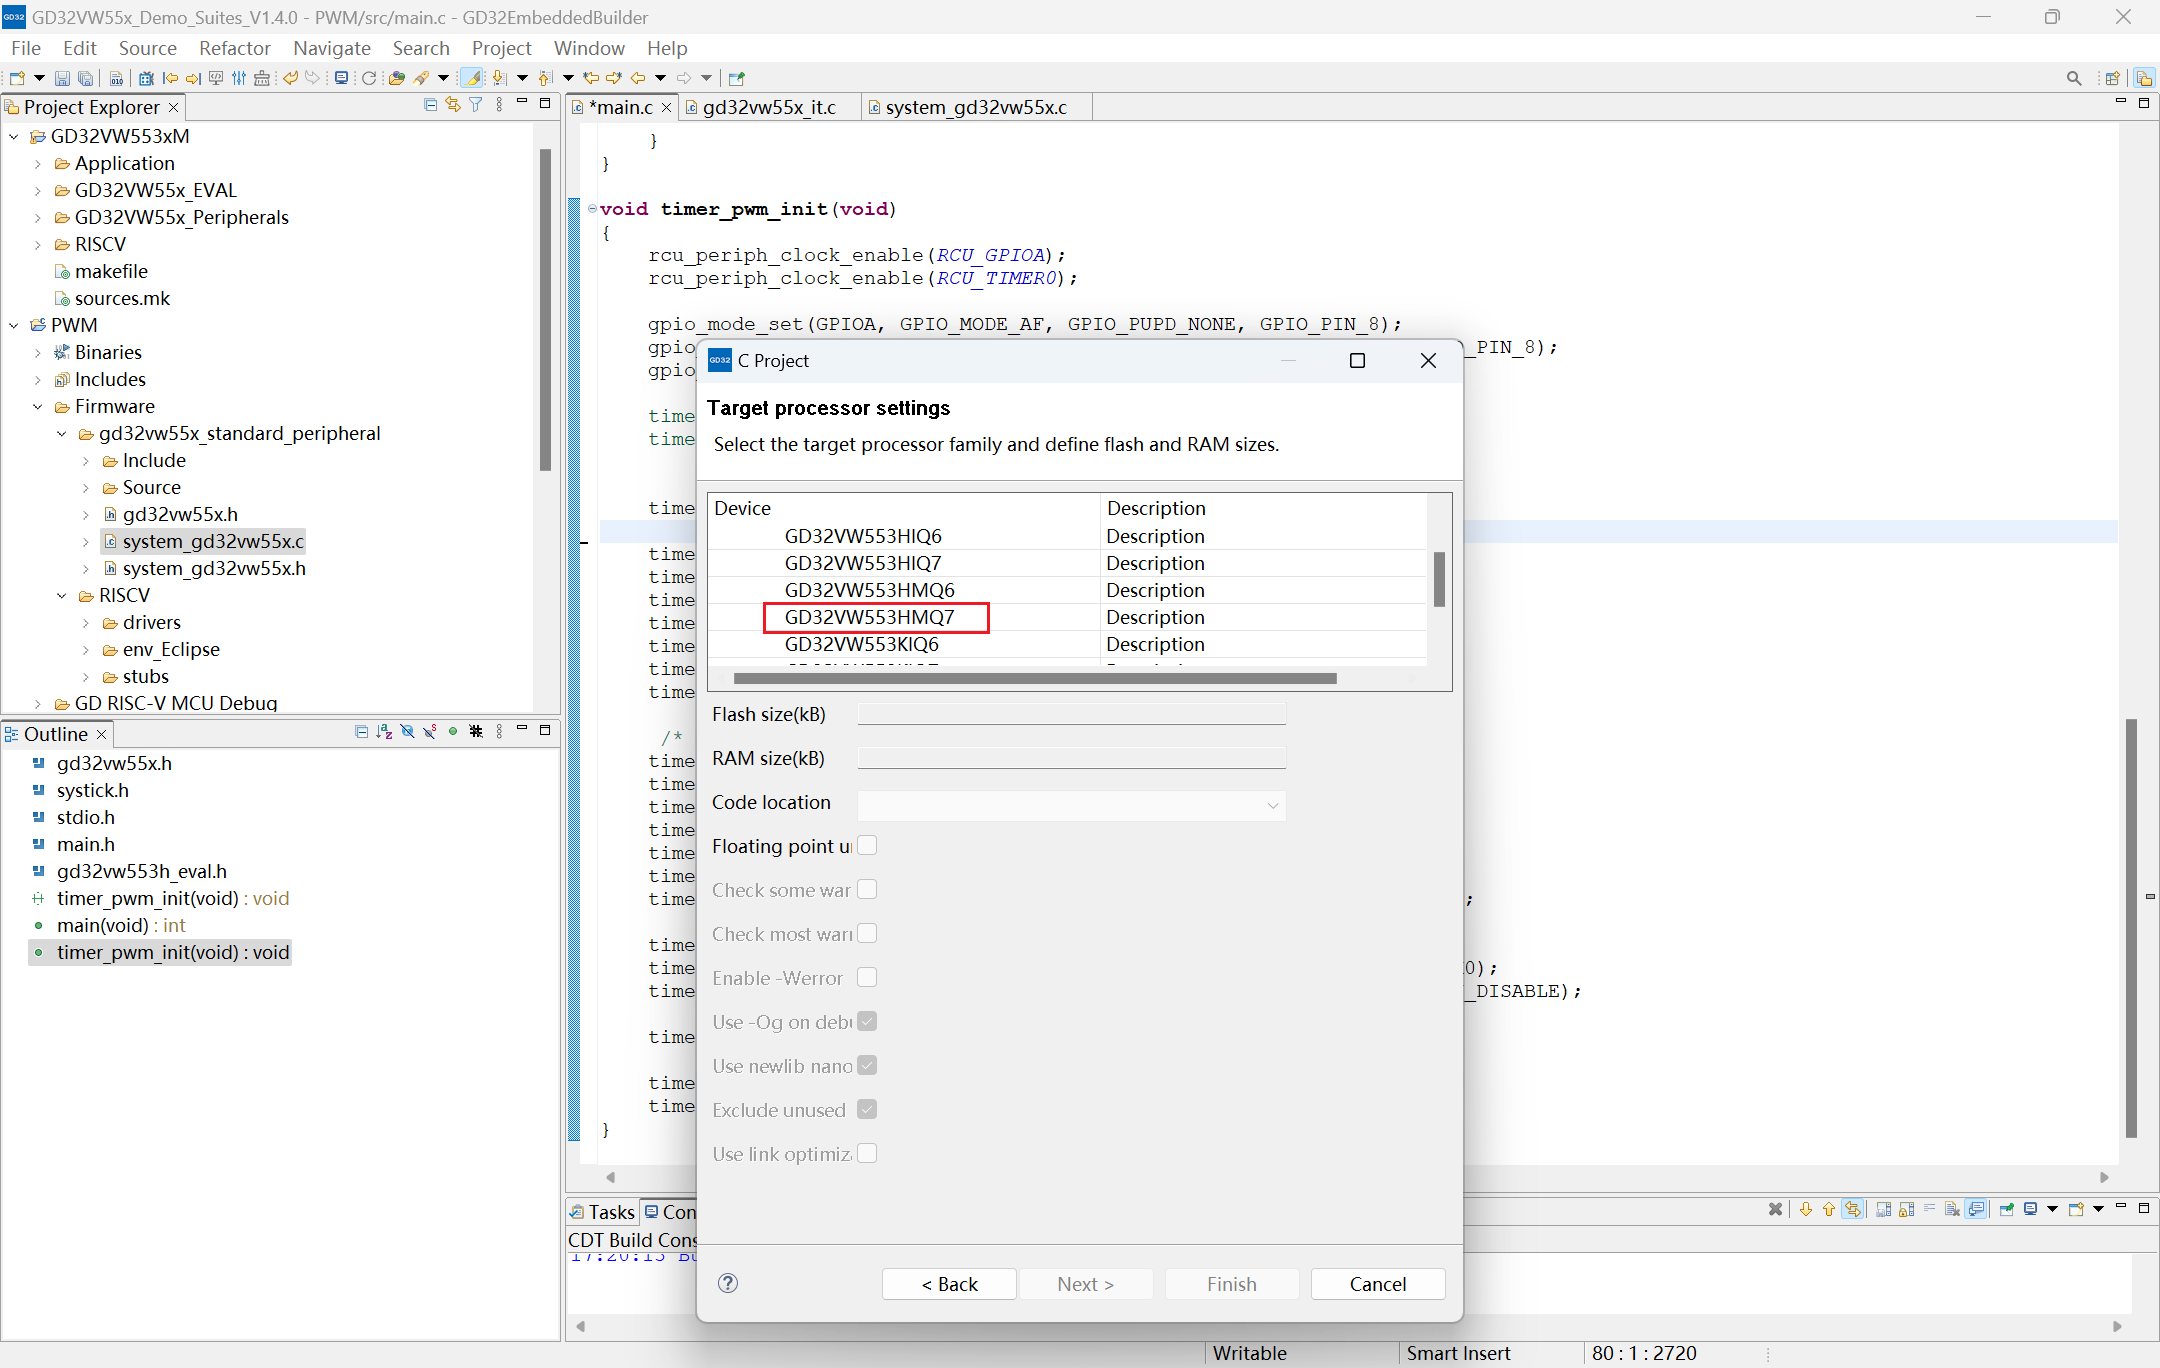Click the pin editor icon in toolbar
Image resolution: width=2160 pixels, height=1368 pixels.
[x=737, y=78]
